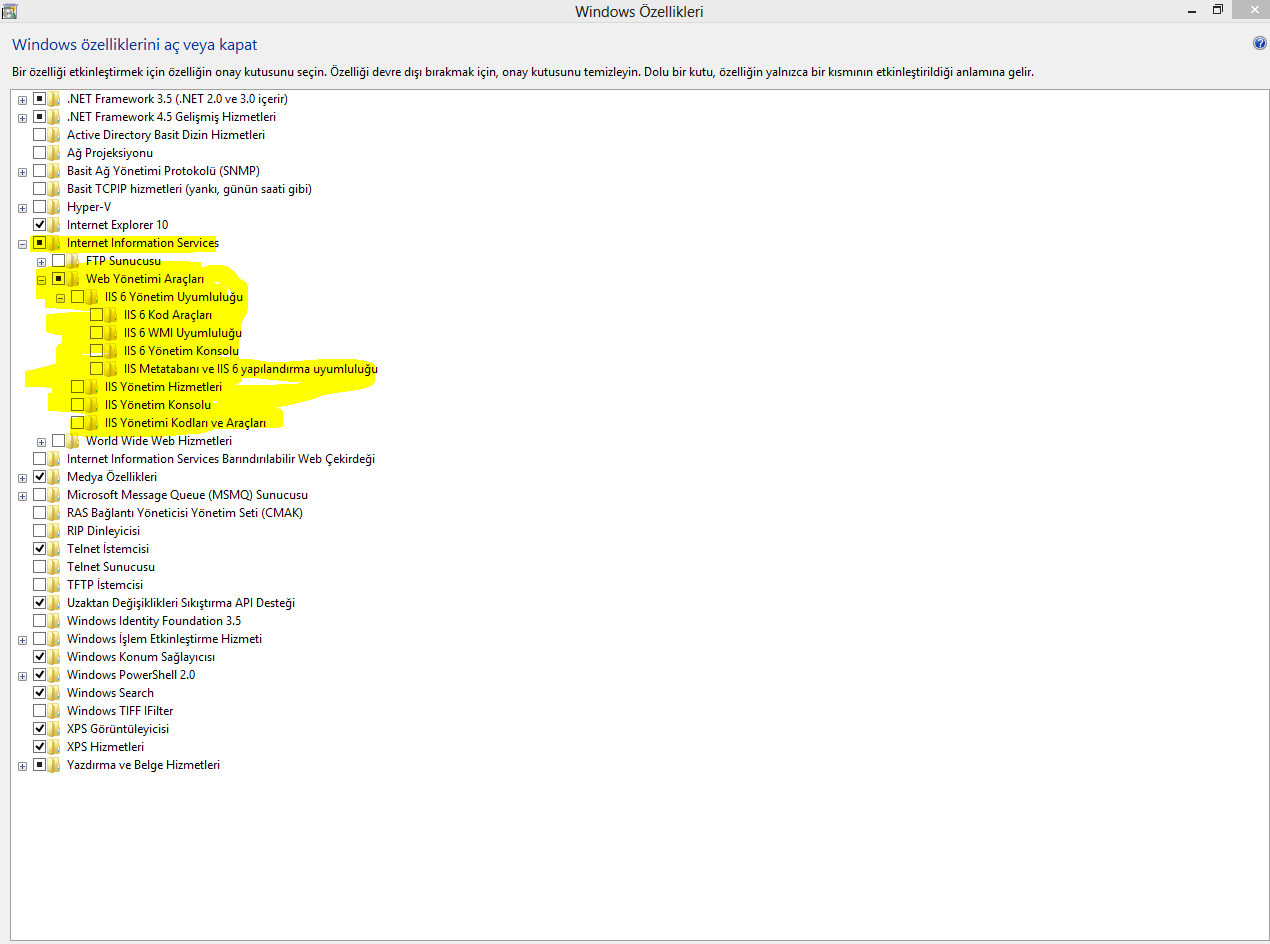The height and width of the screenshot is (944, 1270).
Task: Expand the Hyper-V tree node
Action: (22, 208)
